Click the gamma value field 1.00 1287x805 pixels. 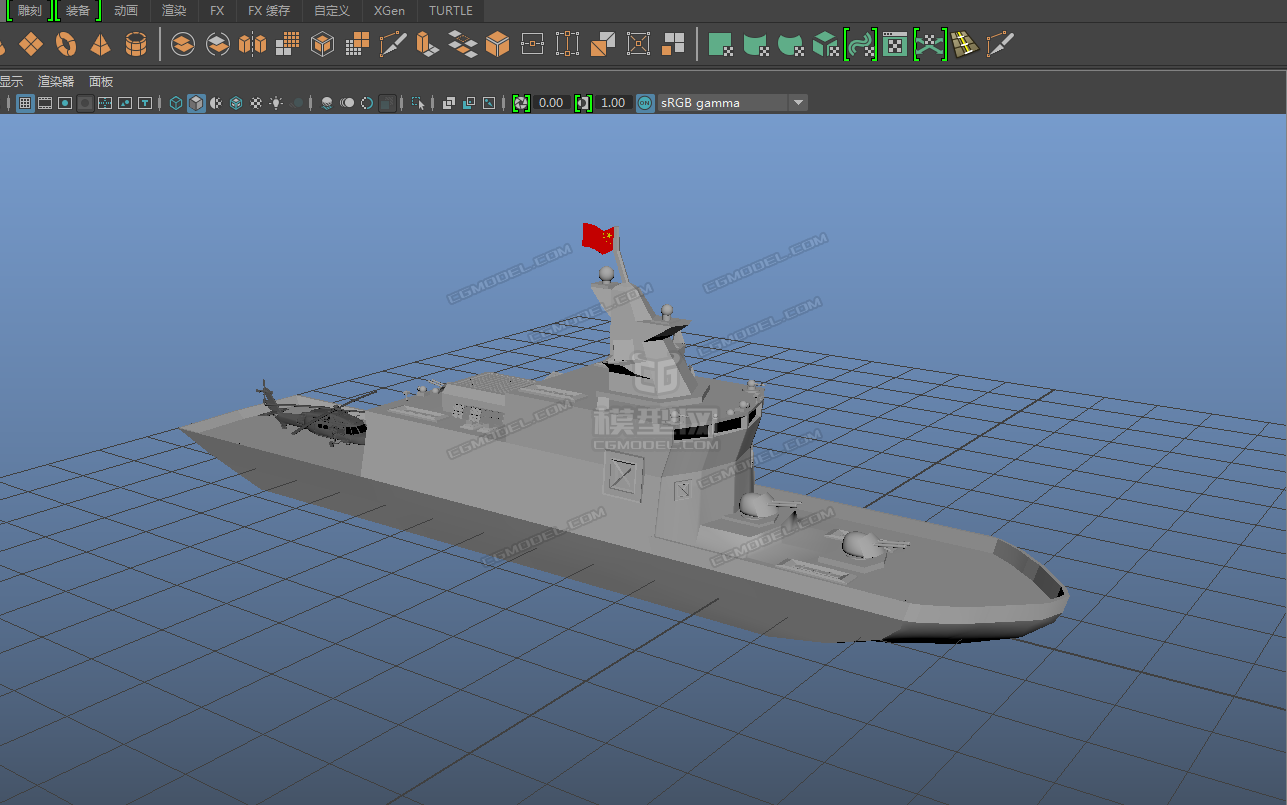[x=613, y=103]
